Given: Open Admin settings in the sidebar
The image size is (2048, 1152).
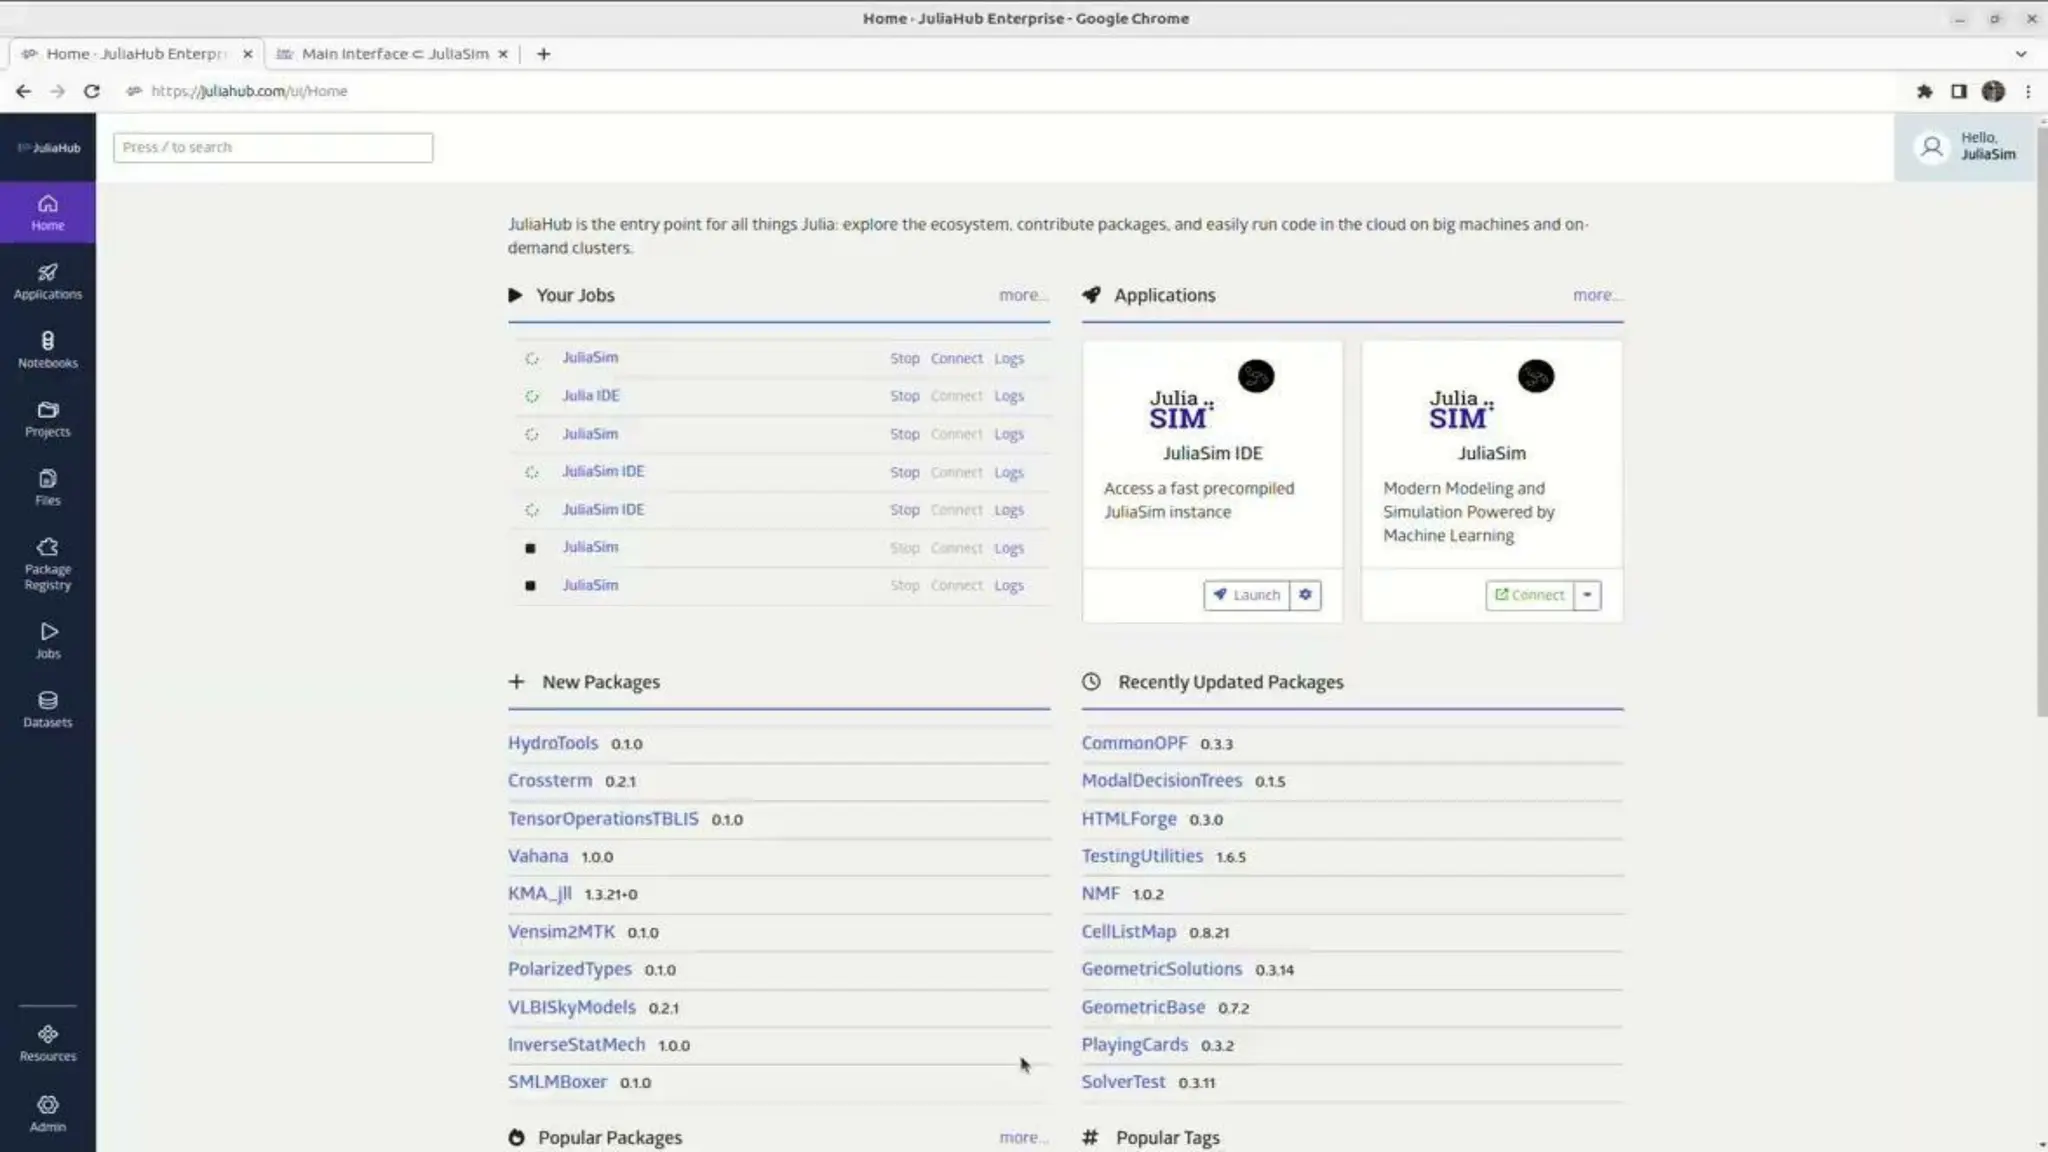Looking at the screenshot, I should tap(47, 1112).
